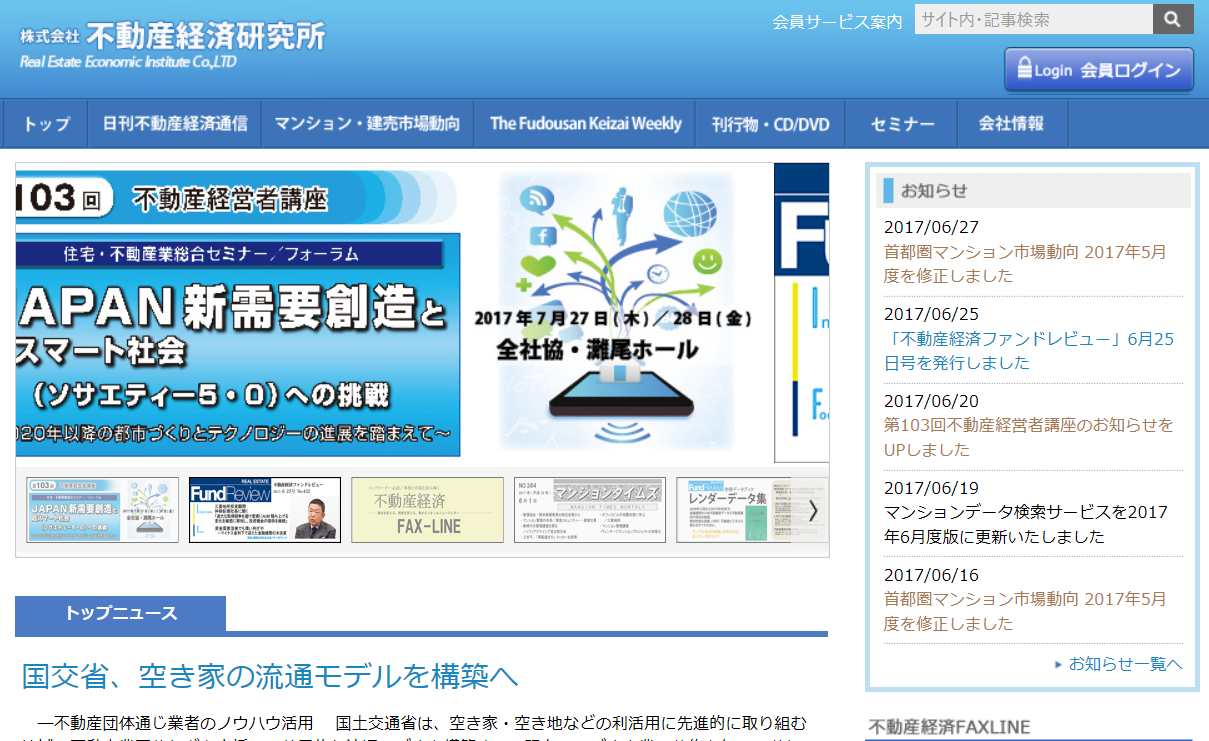Select the 不動産経済 FAX-LINE thumbnail

(x=427, y=510)
